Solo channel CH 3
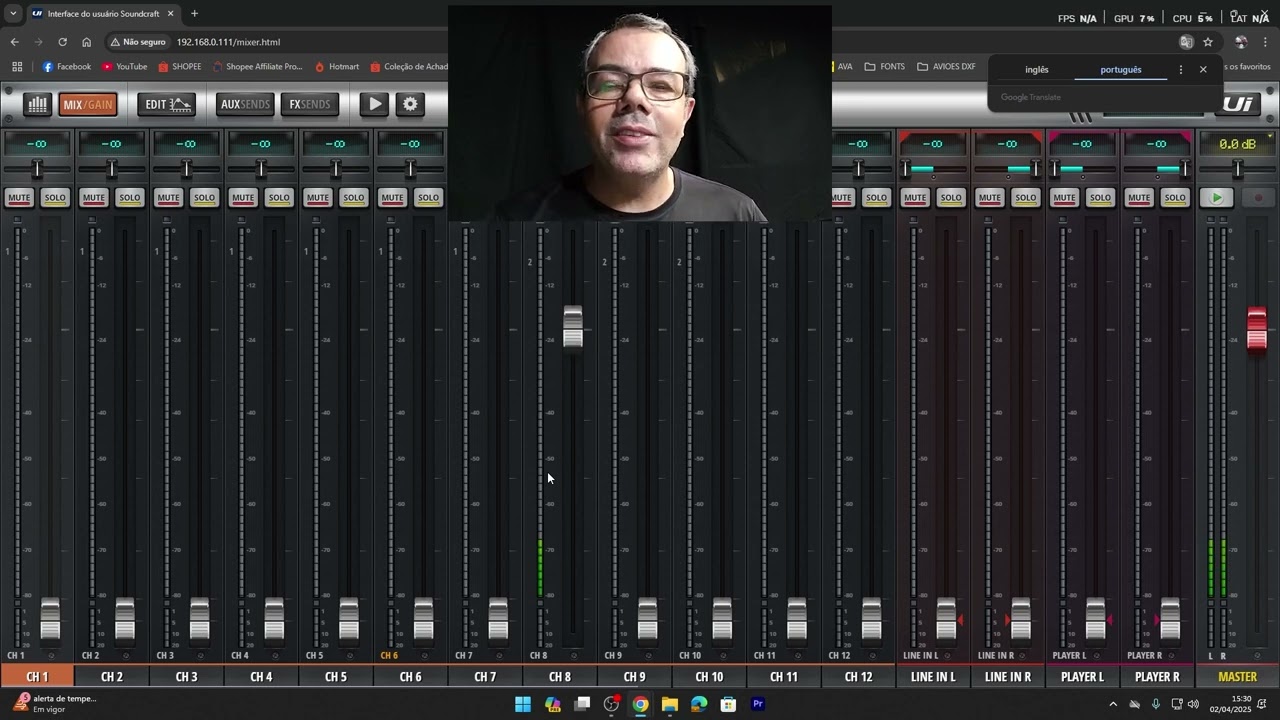 click(204, 197)
